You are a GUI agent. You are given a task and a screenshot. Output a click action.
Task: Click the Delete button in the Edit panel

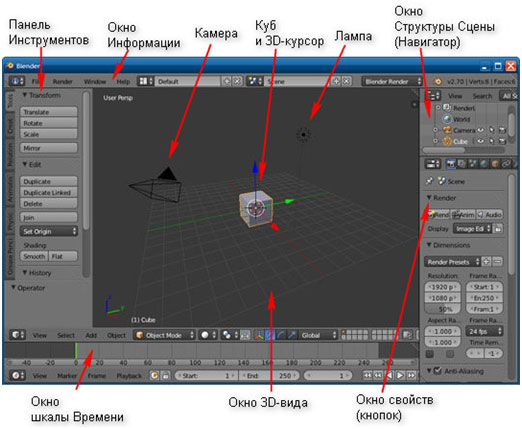(x=49, y=203)
